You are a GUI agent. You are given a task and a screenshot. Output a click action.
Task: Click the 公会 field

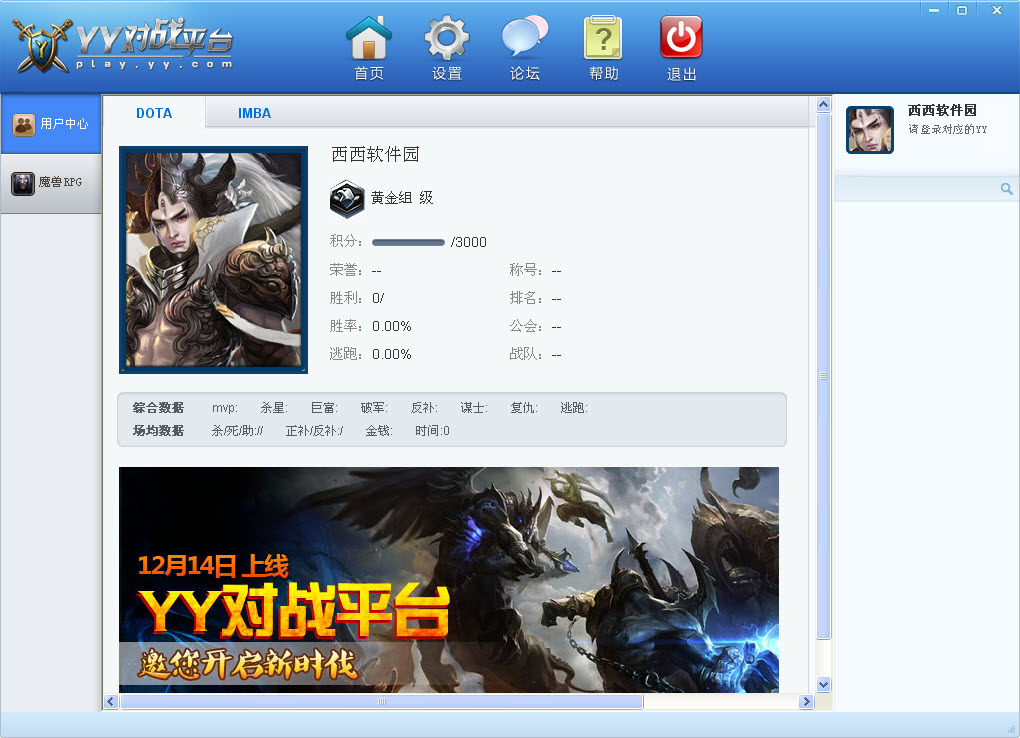pos(535,326)
